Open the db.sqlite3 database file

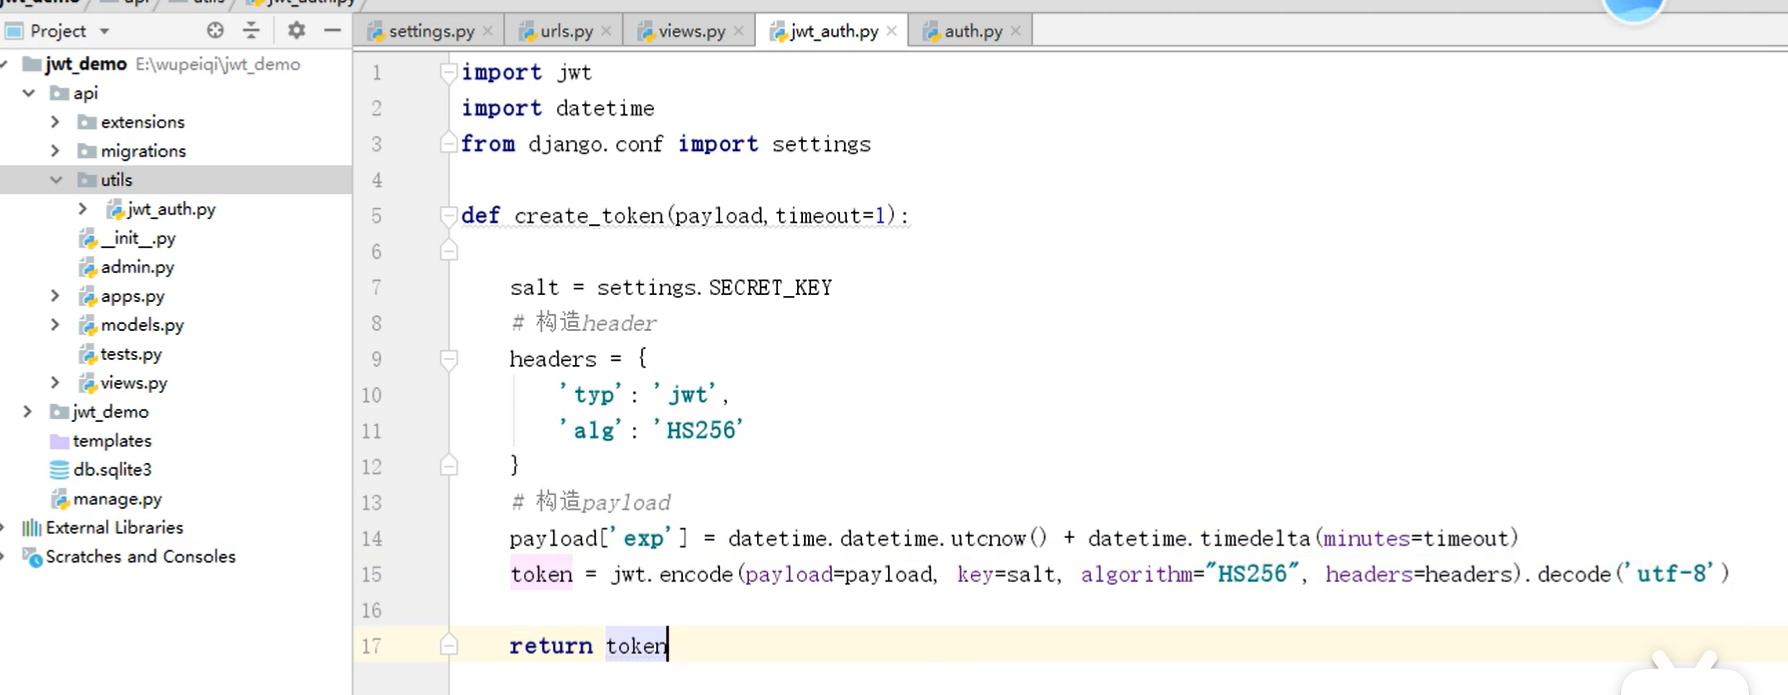(111, 469)
